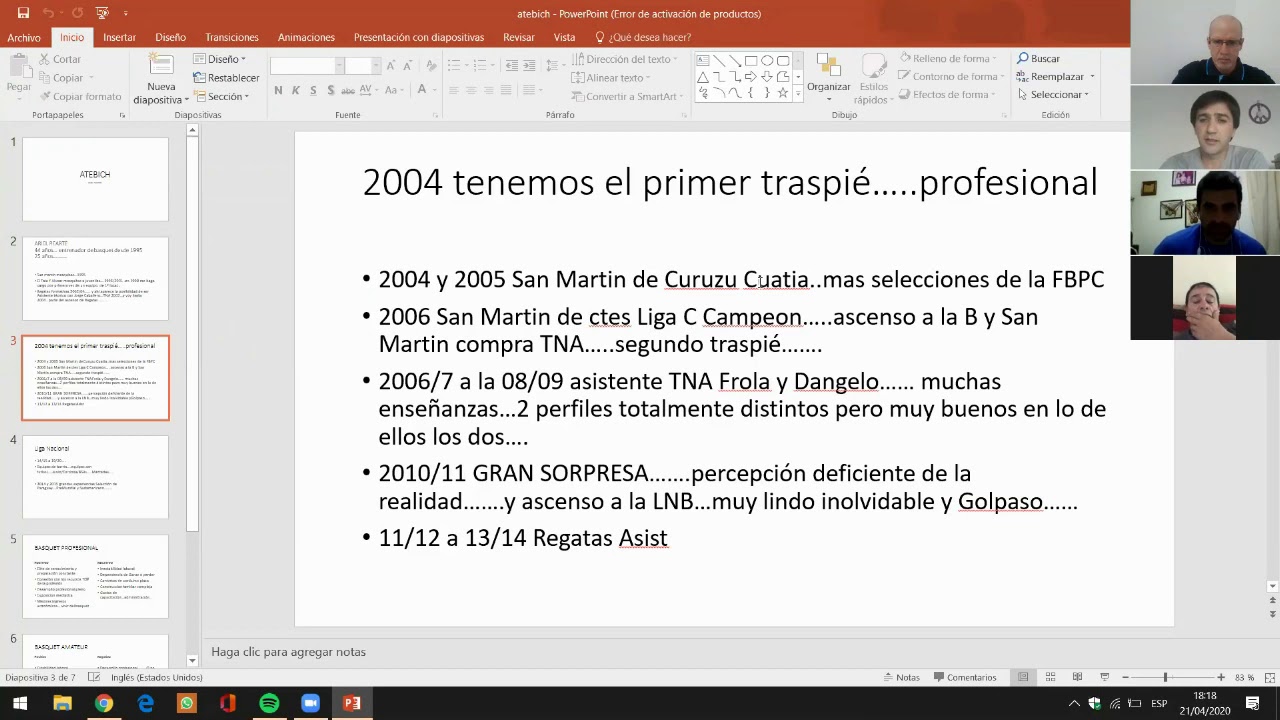The width and height of the screenshot is (1280, 720).
Task: Select the Copiar formato brush tool
Action: 80,97
